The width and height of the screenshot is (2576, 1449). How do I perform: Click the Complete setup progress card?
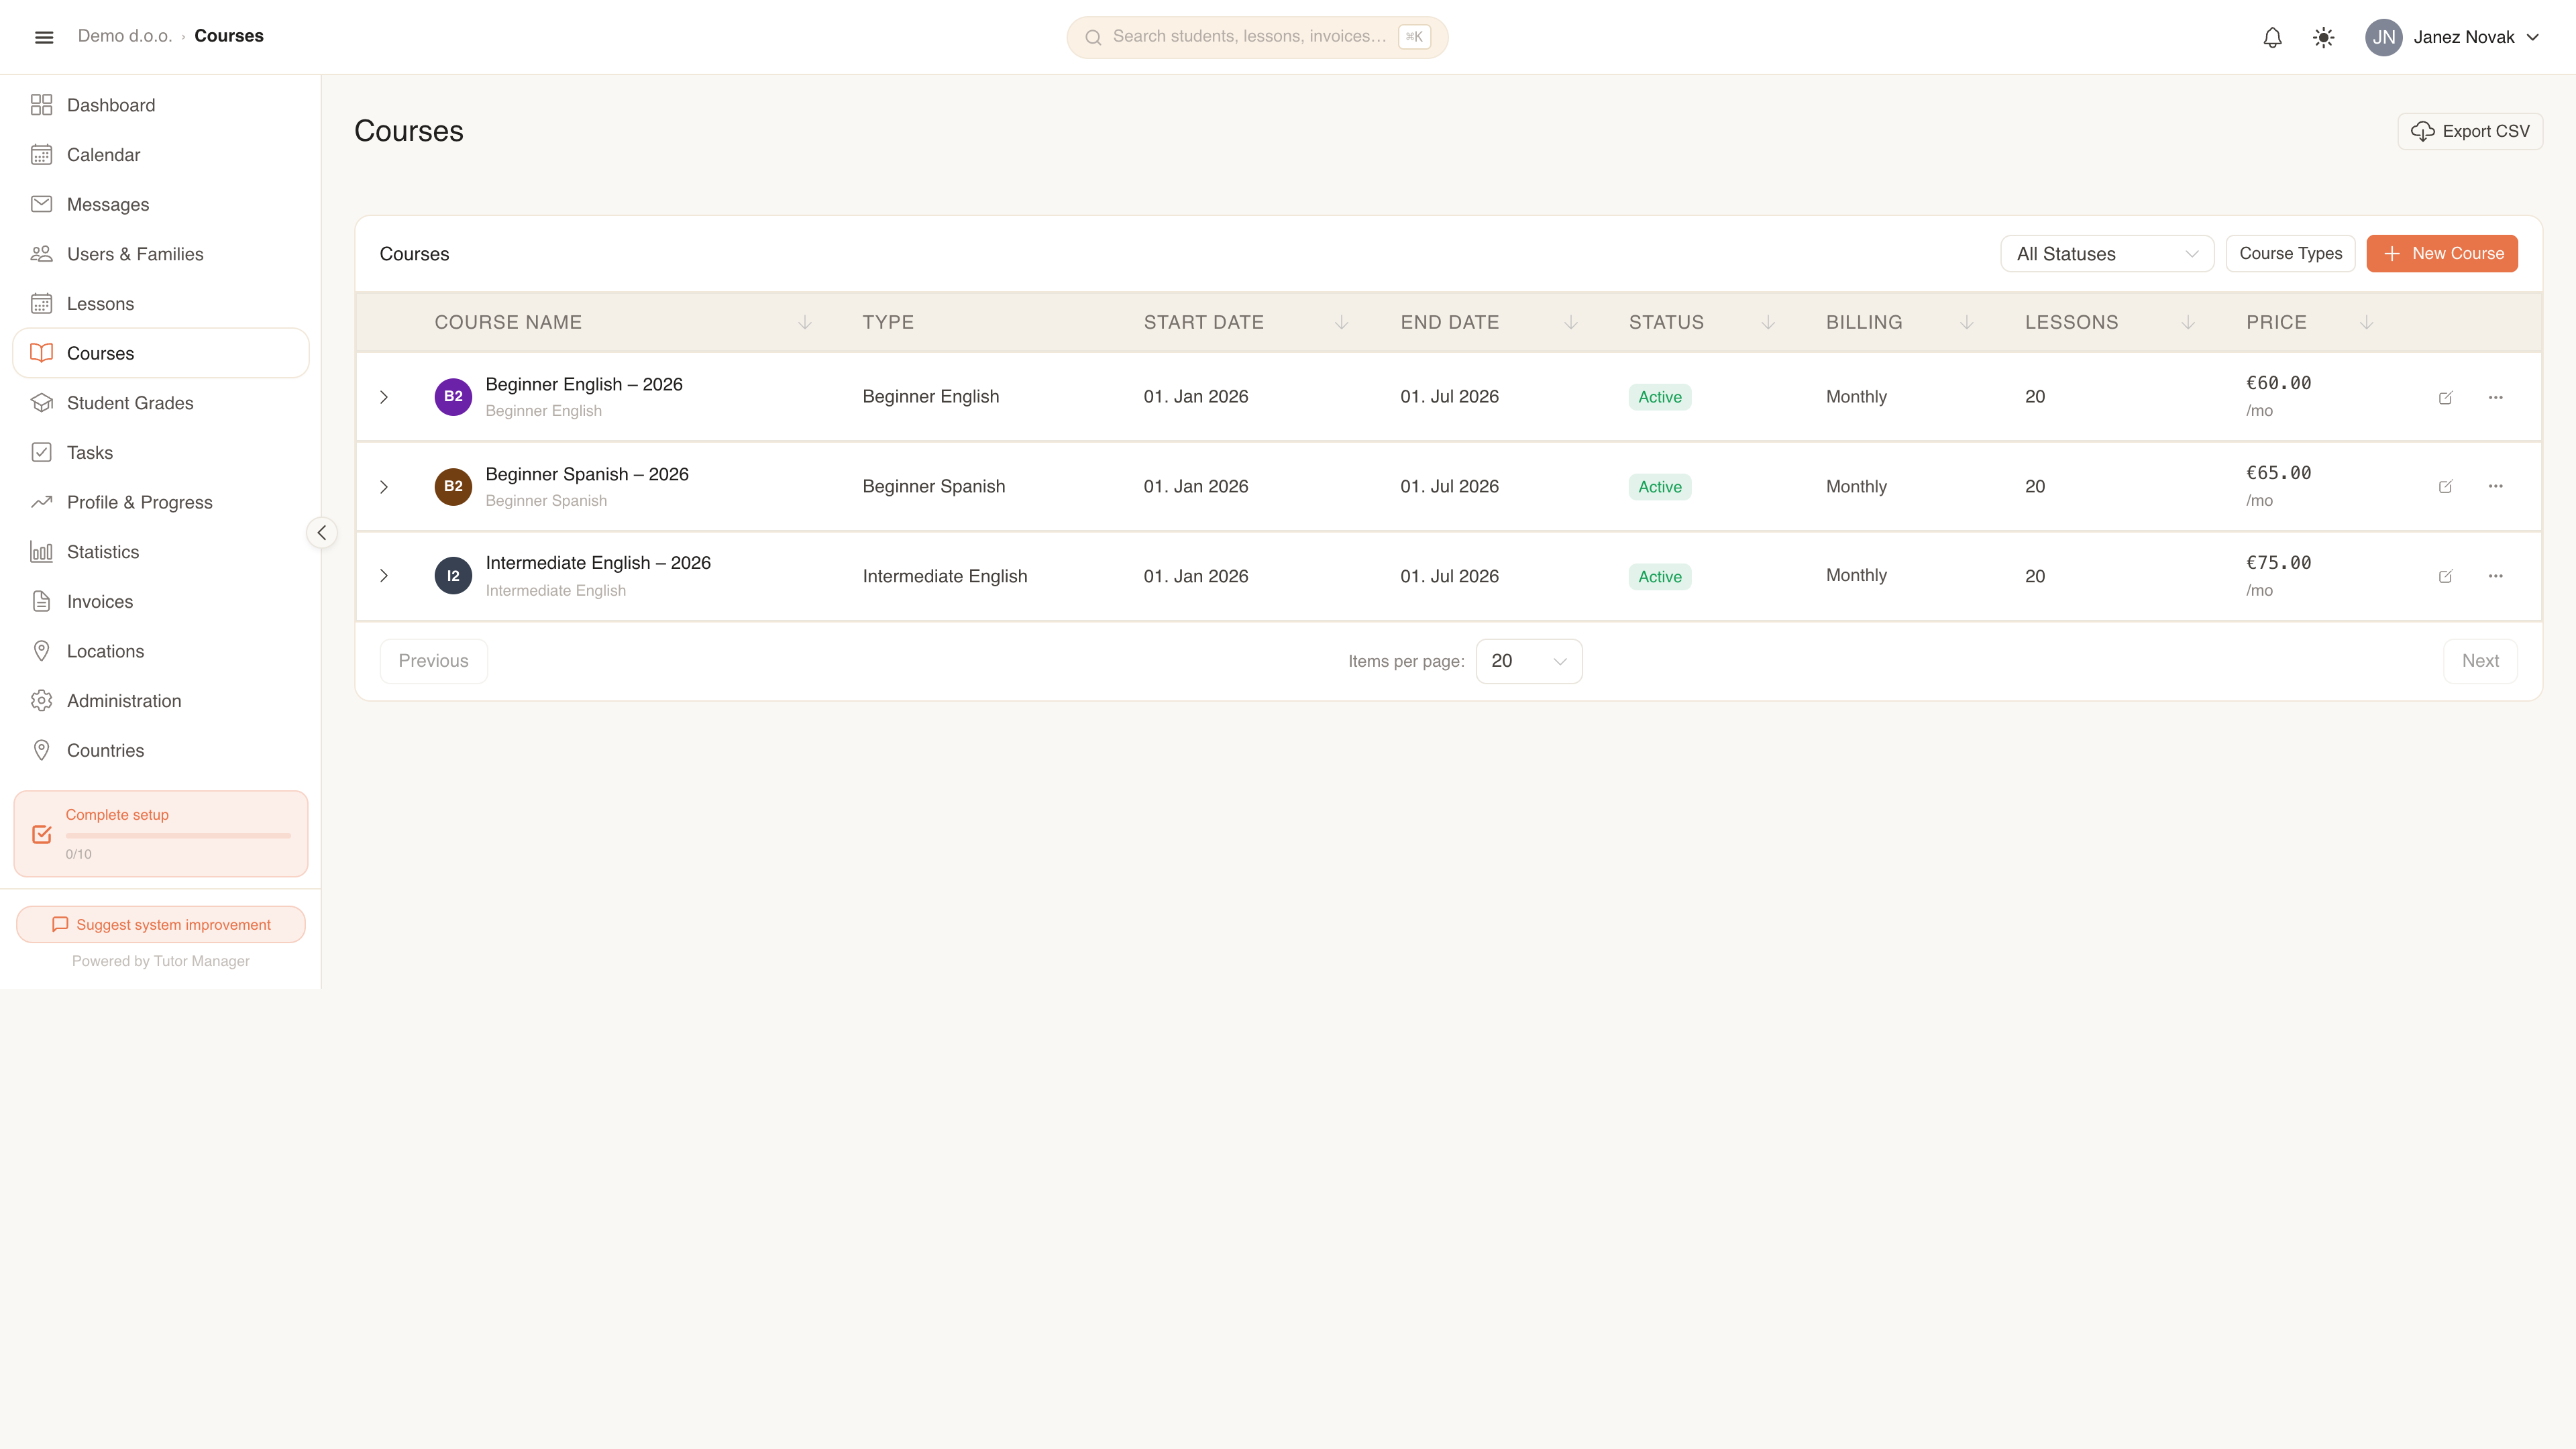point(161,833)
